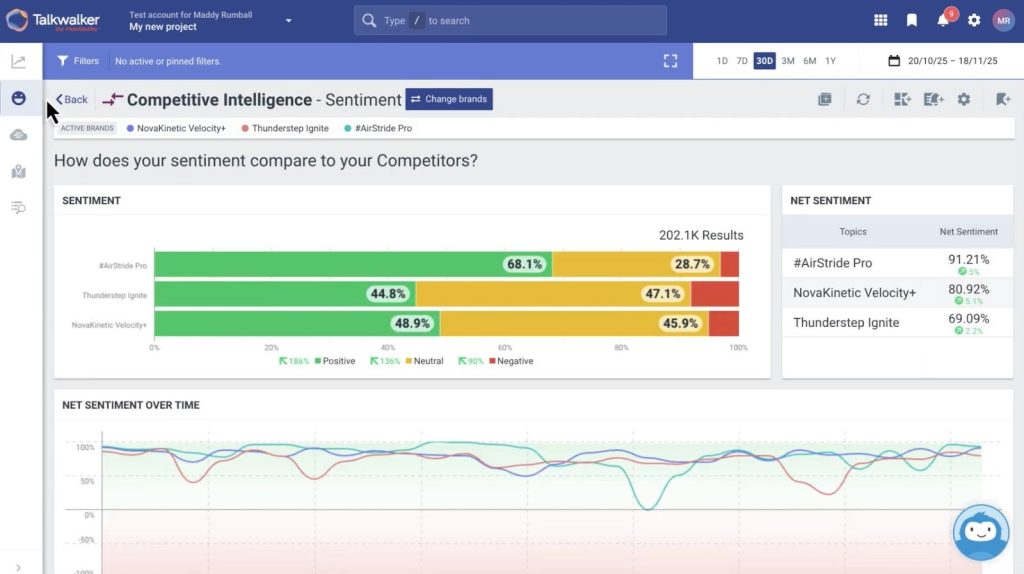Toggle the Negative series in chart legend

(514, 361)
